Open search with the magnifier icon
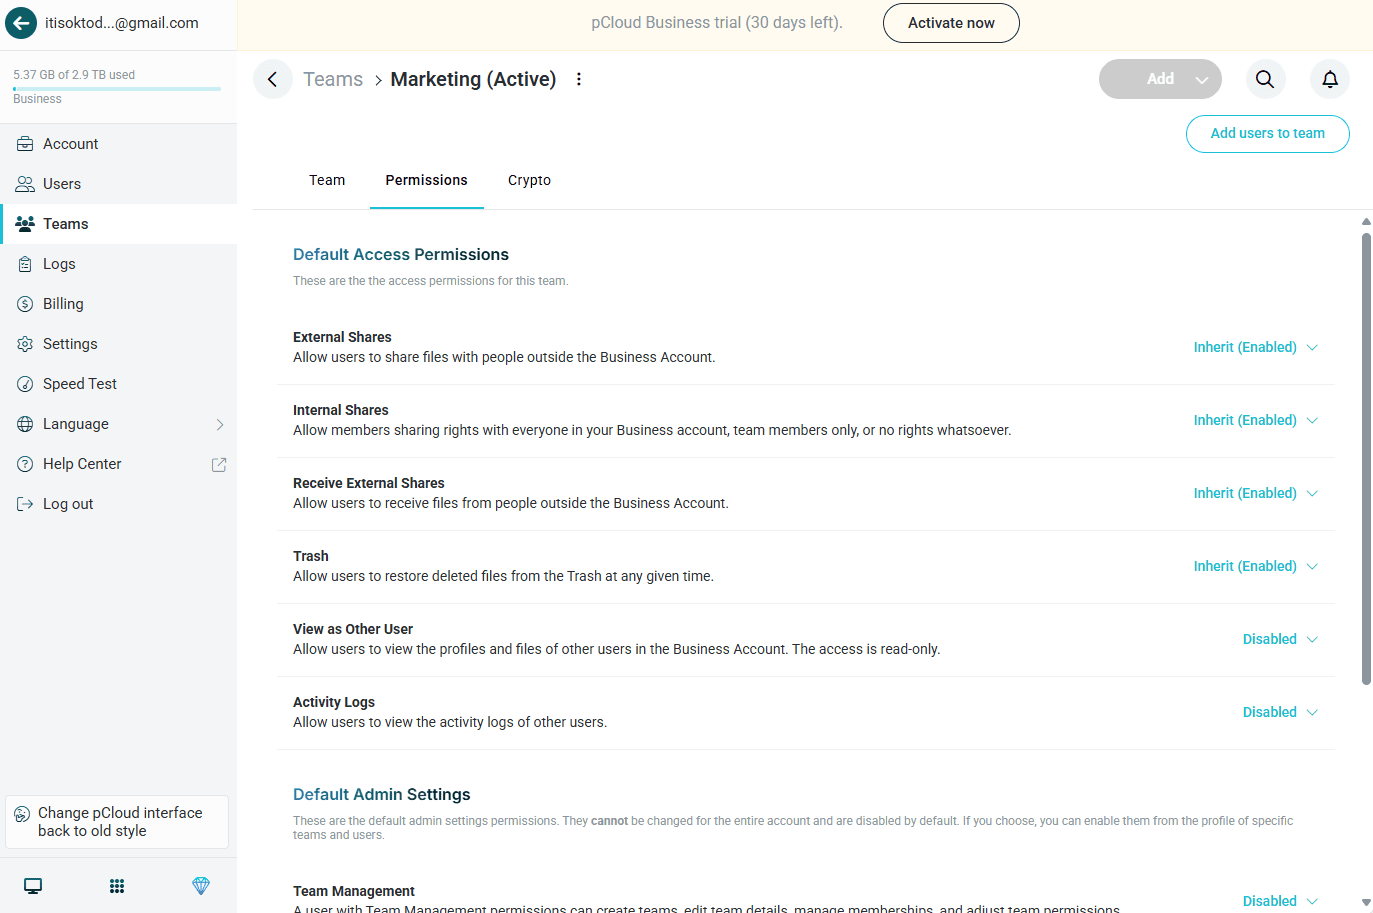The width and height of the screenshot is (1373, 913). 1265,79
